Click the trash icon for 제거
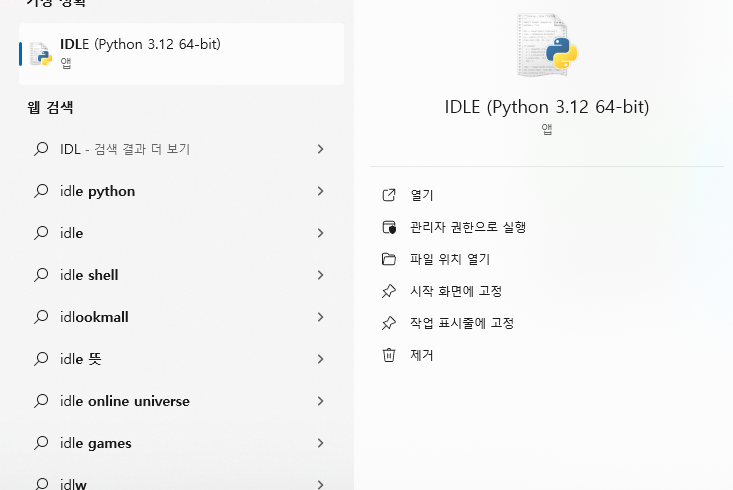 (389, 355)
